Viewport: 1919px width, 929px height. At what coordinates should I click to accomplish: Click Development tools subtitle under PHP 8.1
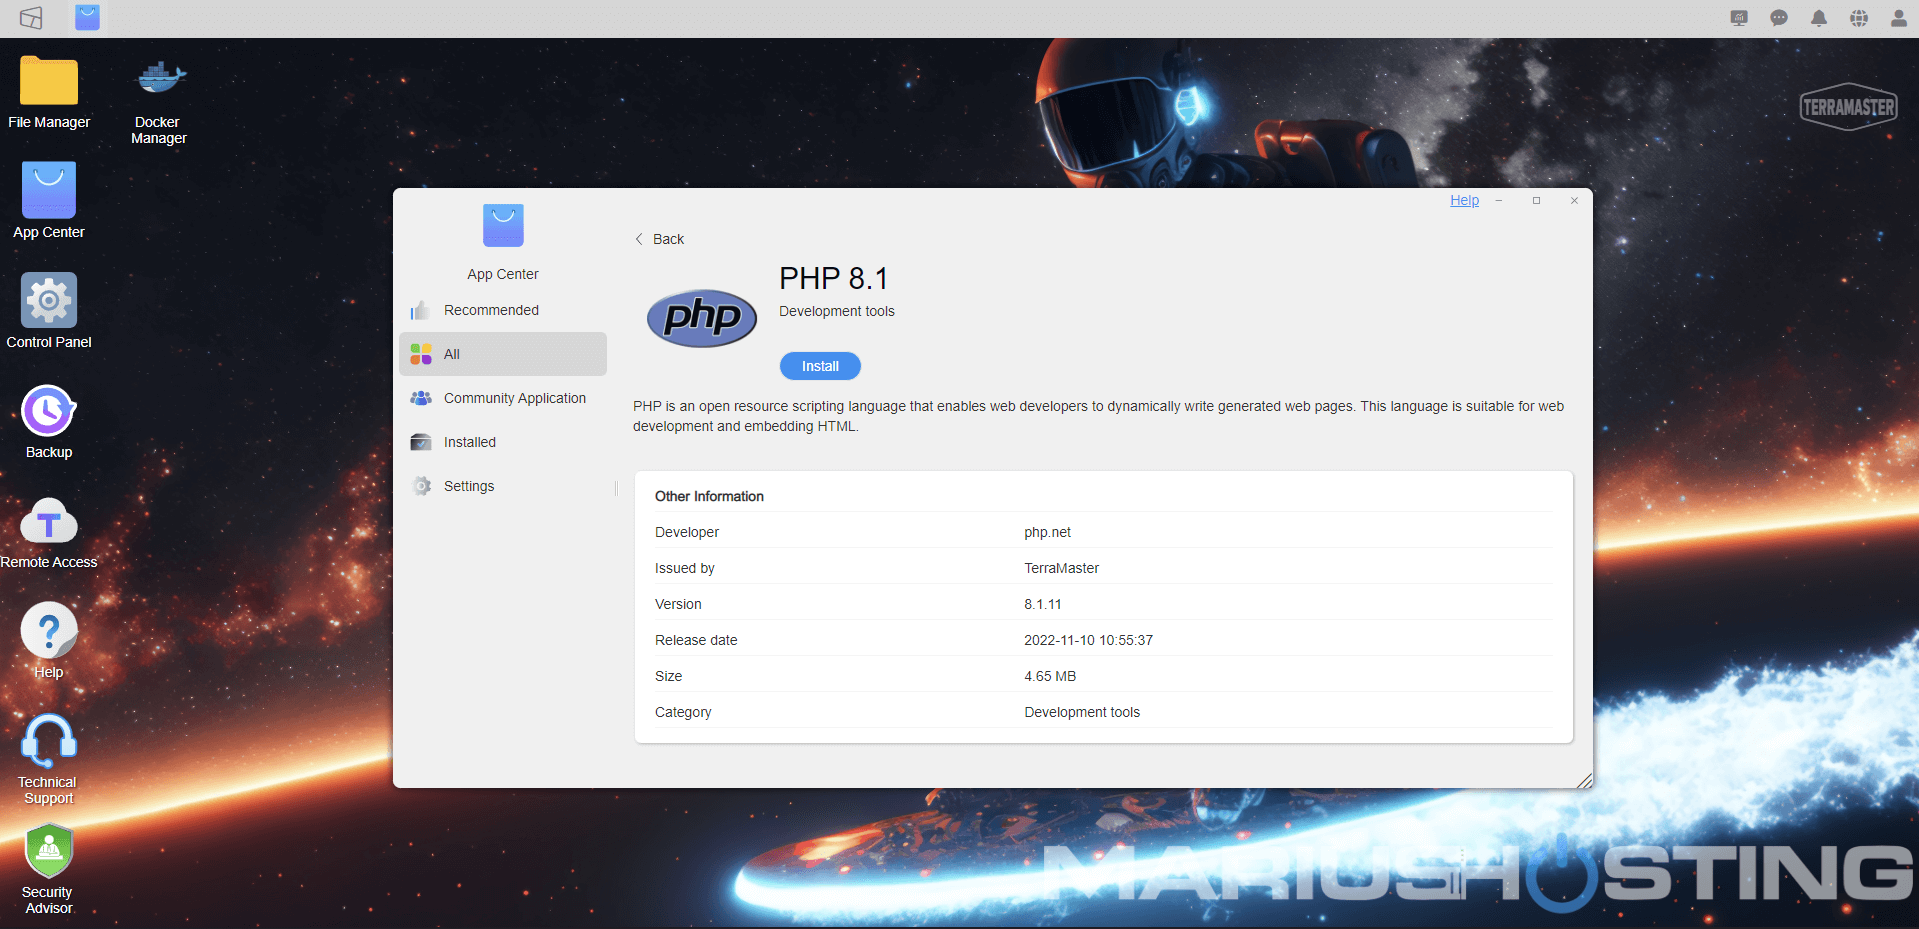click(x=837, y=311)
